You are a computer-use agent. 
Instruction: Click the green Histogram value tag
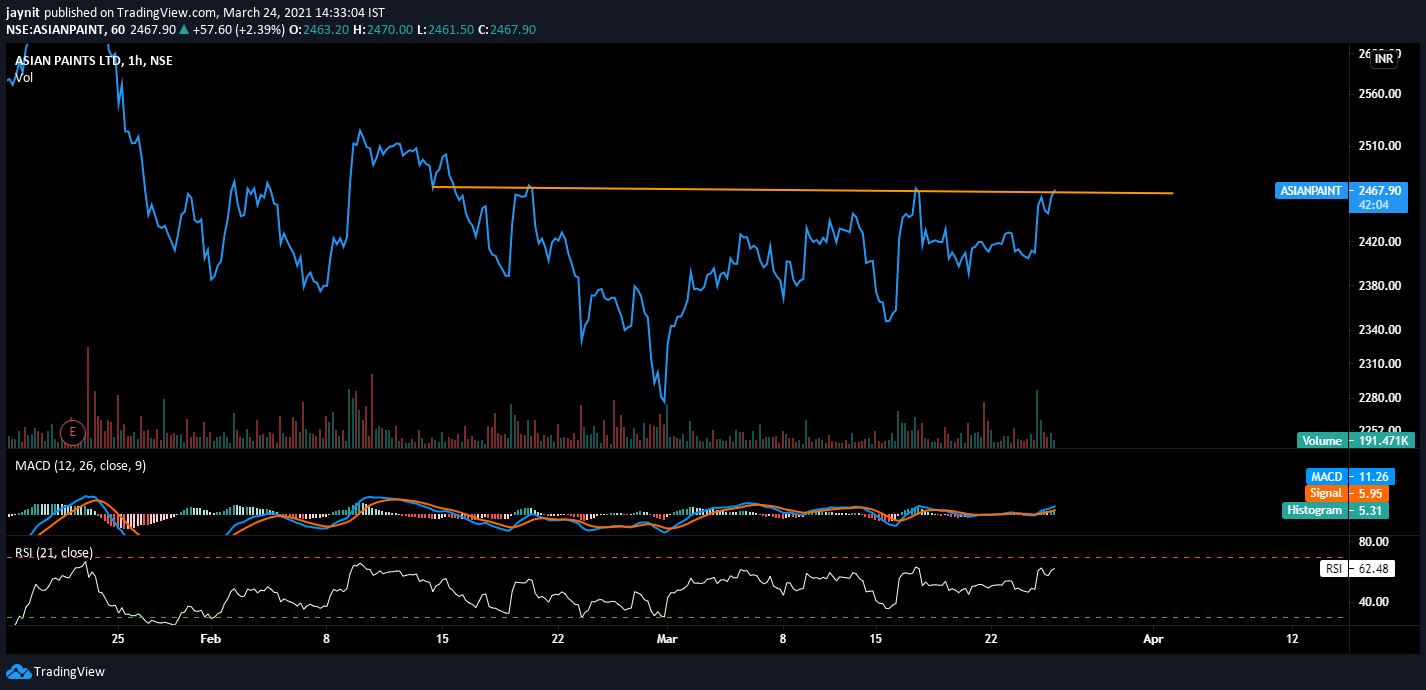[x=1314, y=510]
